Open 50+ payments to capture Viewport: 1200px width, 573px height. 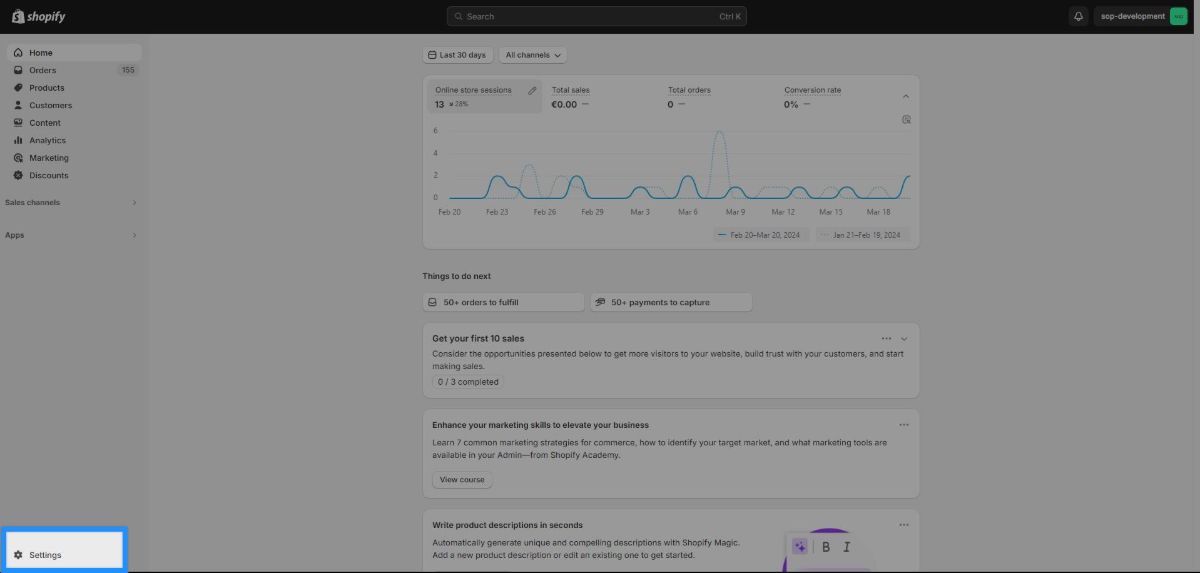(671, 302)
